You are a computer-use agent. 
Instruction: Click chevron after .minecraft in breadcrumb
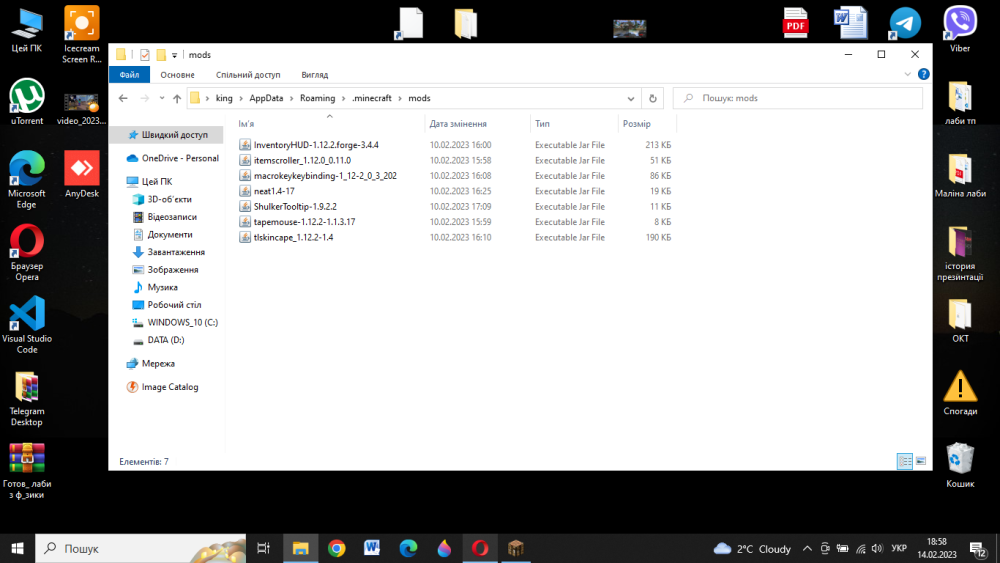click(x=400, y=98)
